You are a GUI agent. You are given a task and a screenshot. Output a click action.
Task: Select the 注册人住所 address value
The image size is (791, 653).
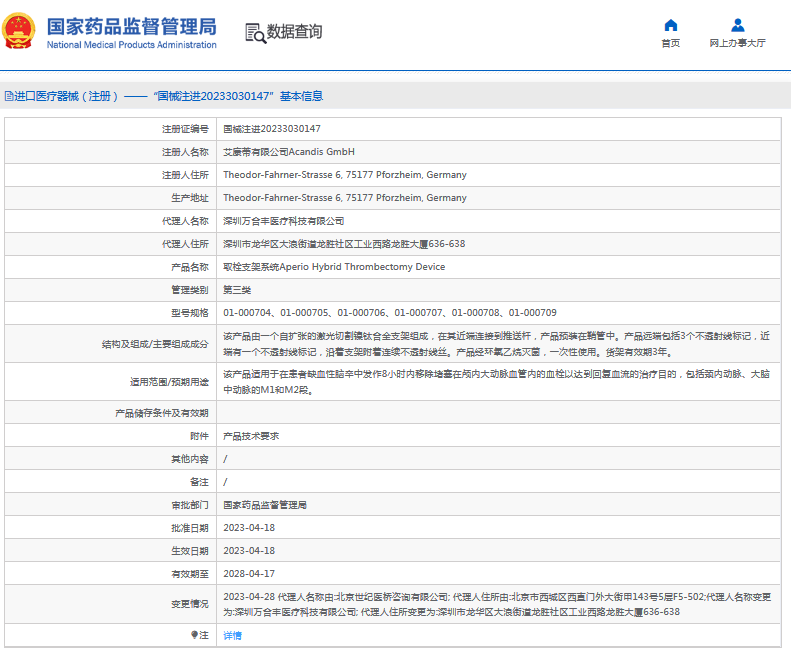345,175
